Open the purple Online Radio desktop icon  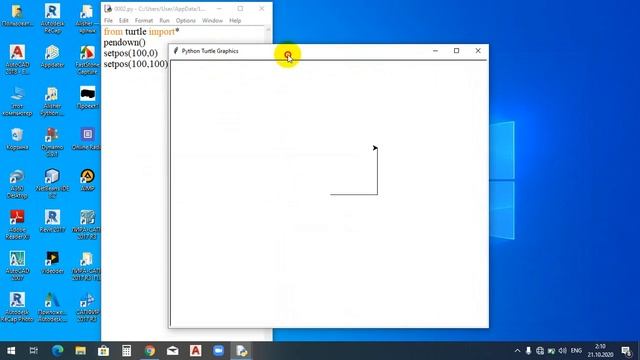[87, 139]
